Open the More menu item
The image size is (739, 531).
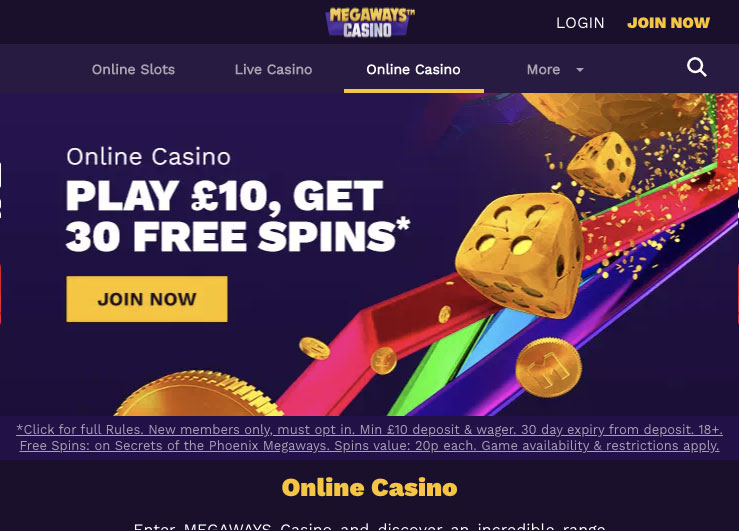pos(543,70)
